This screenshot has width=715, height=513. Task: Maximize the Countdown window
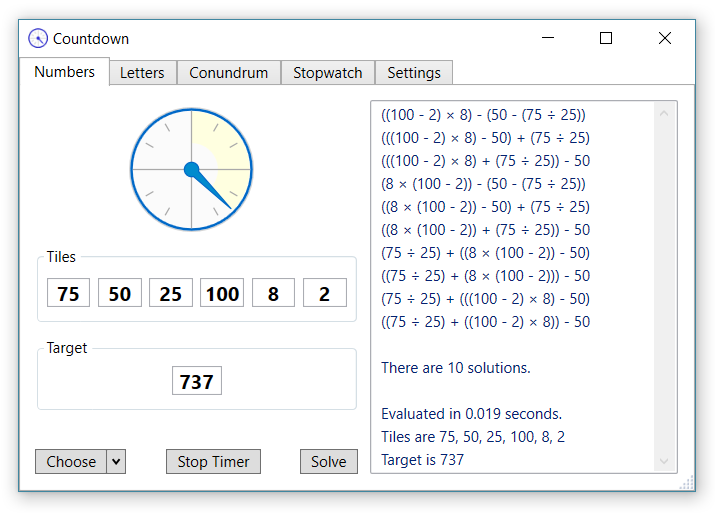point(606,38)
